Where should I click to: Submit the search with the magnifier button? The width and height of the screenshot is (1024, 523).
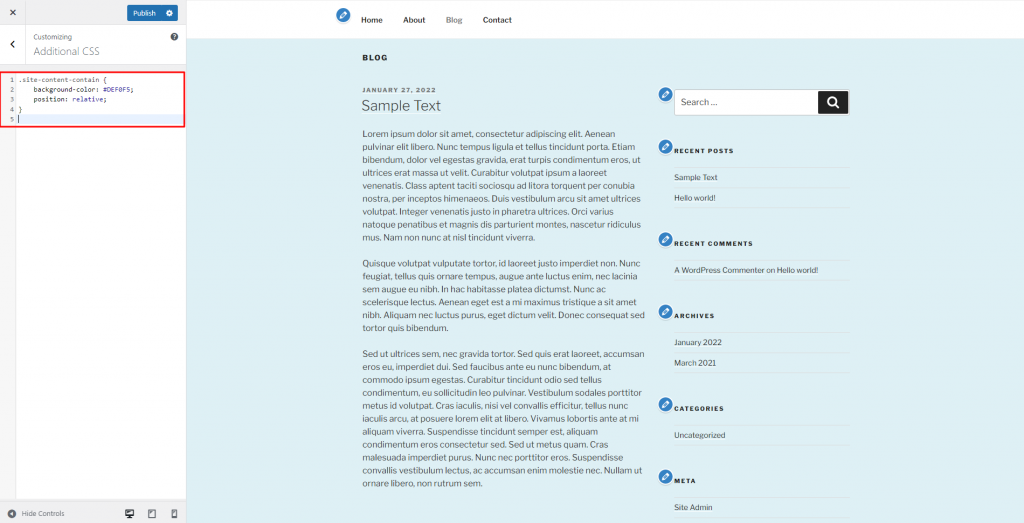pos(833,102)
